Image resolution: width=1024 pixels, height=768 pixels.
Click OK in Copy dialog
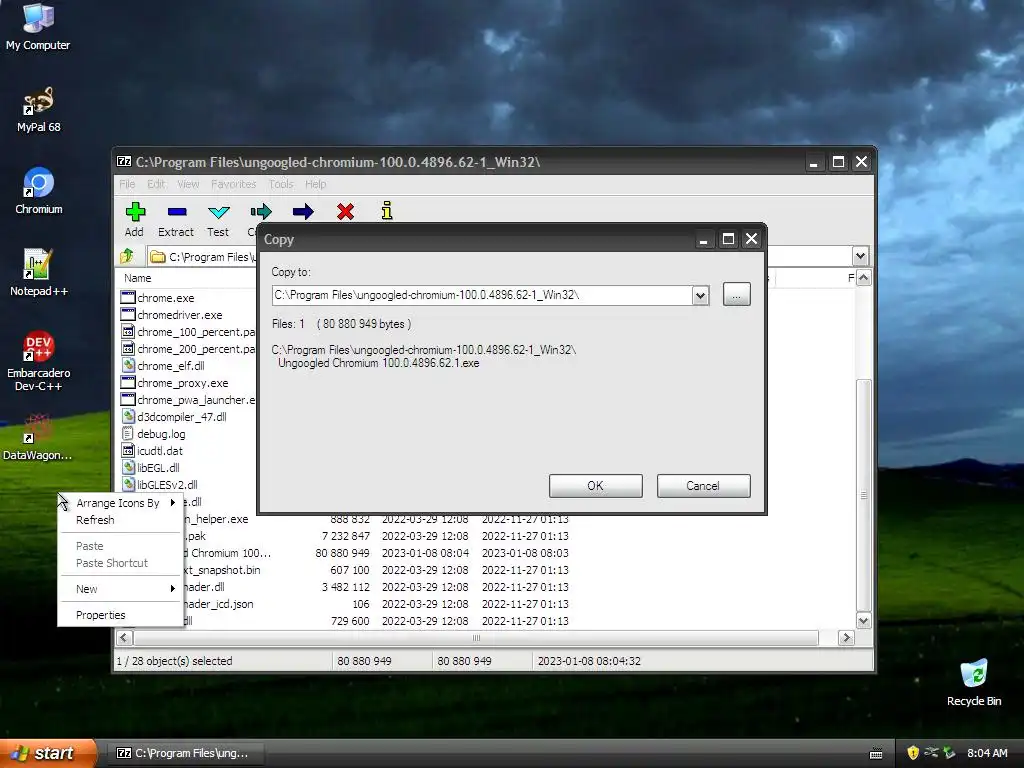(596, 486)
